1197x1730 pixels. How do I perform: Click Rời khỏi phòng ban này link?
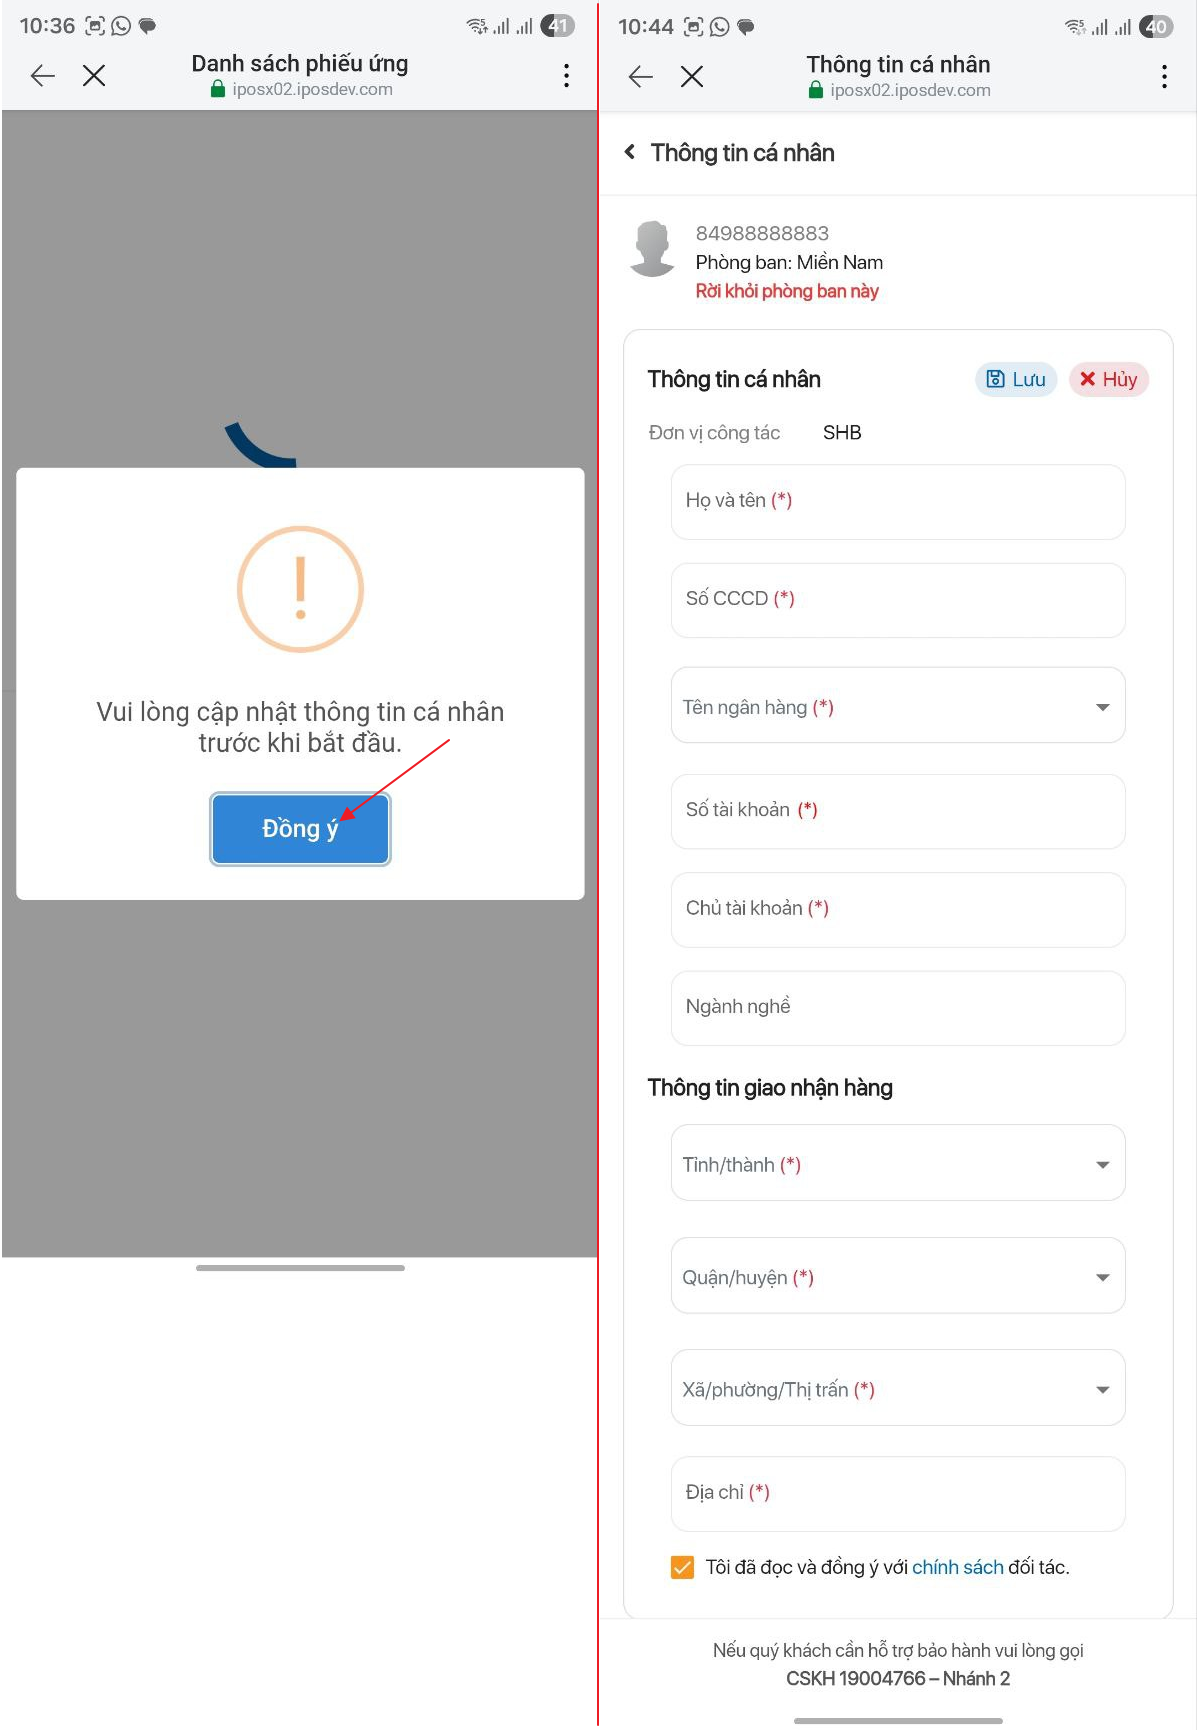(787, 291)
